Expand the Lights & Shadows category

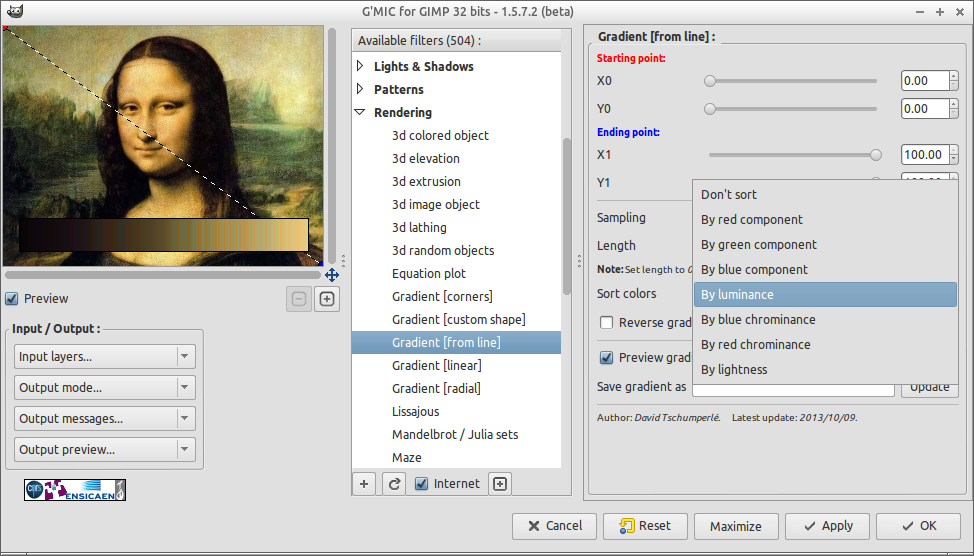[360, 66]
